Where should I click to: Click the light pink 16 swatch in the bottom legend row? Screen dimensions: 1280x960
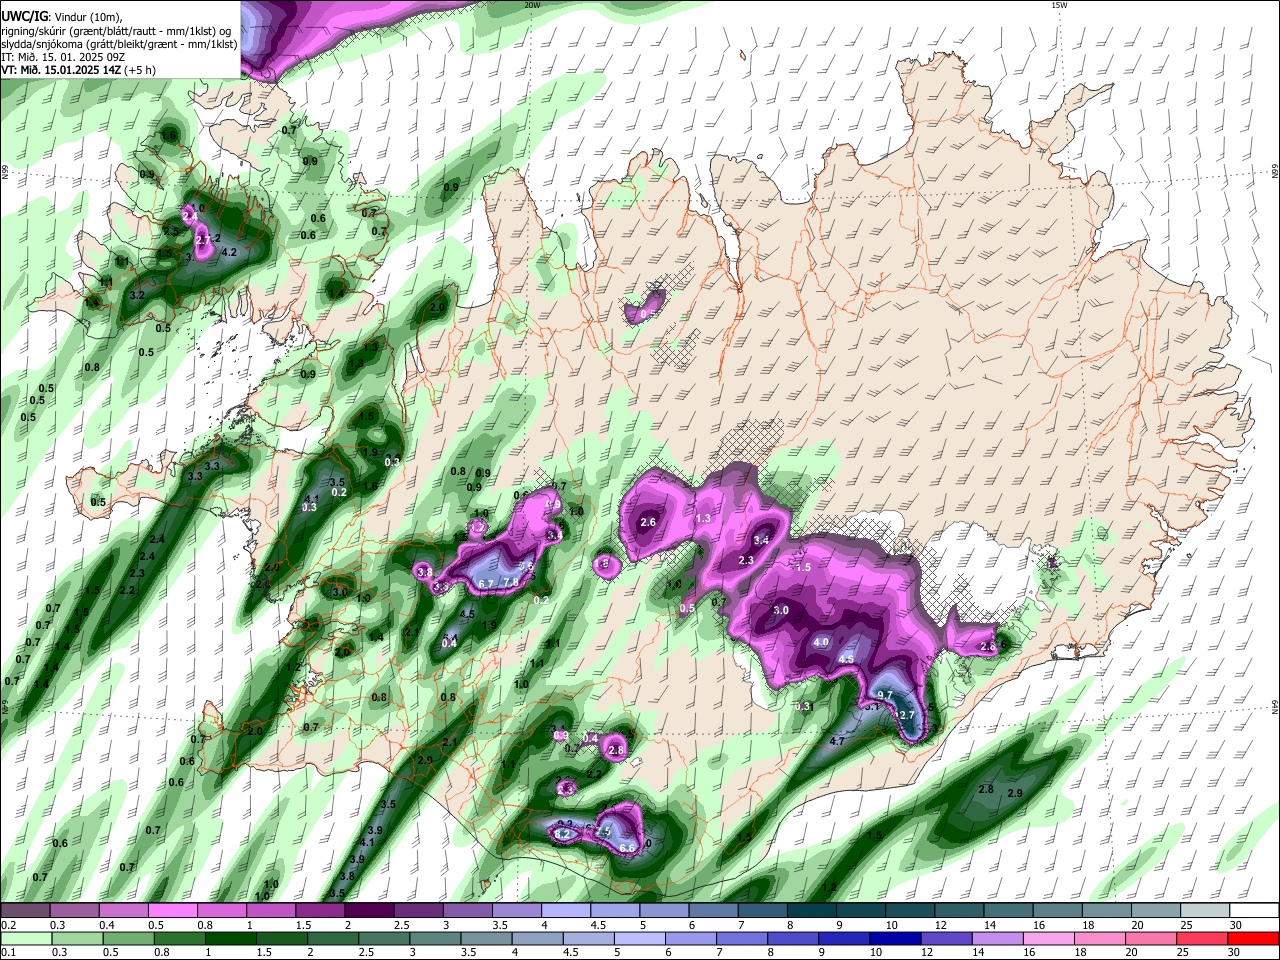coord(1049,939)
